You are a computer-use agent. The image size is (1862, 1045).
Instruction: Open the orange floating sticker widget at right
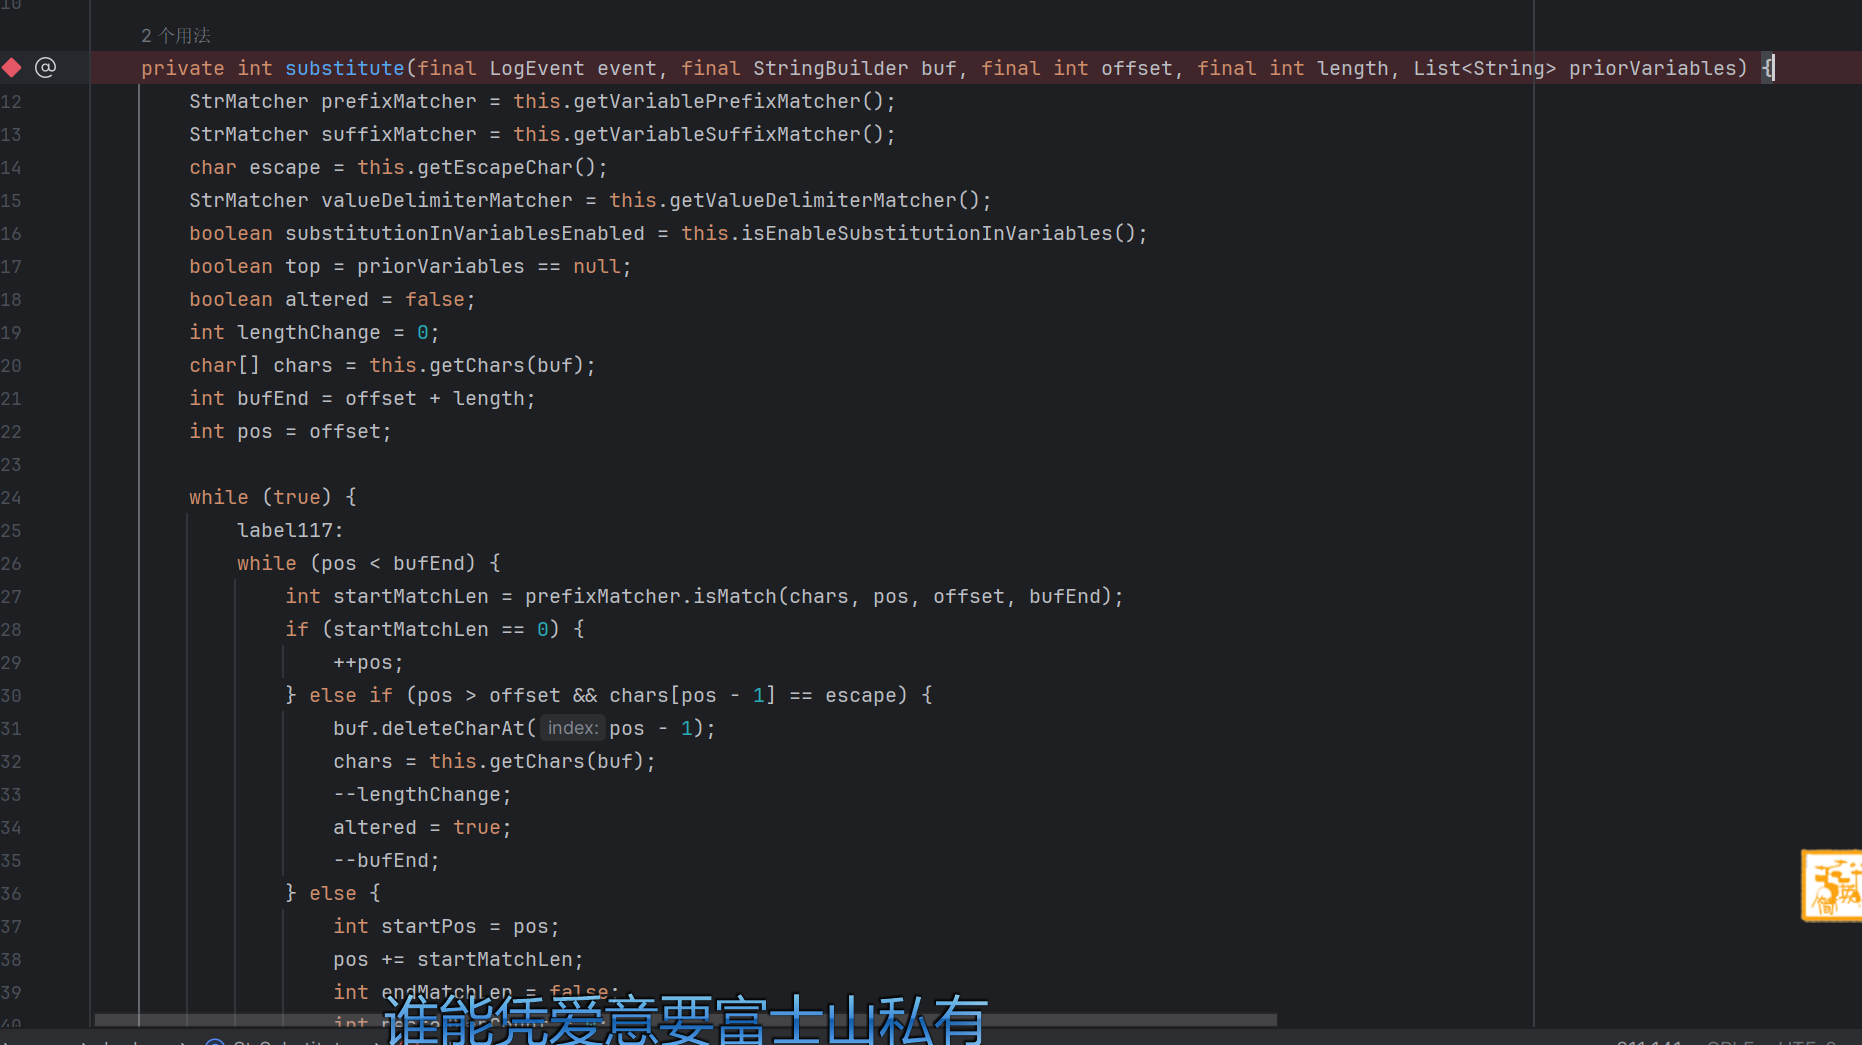[x=1832, y=885]
